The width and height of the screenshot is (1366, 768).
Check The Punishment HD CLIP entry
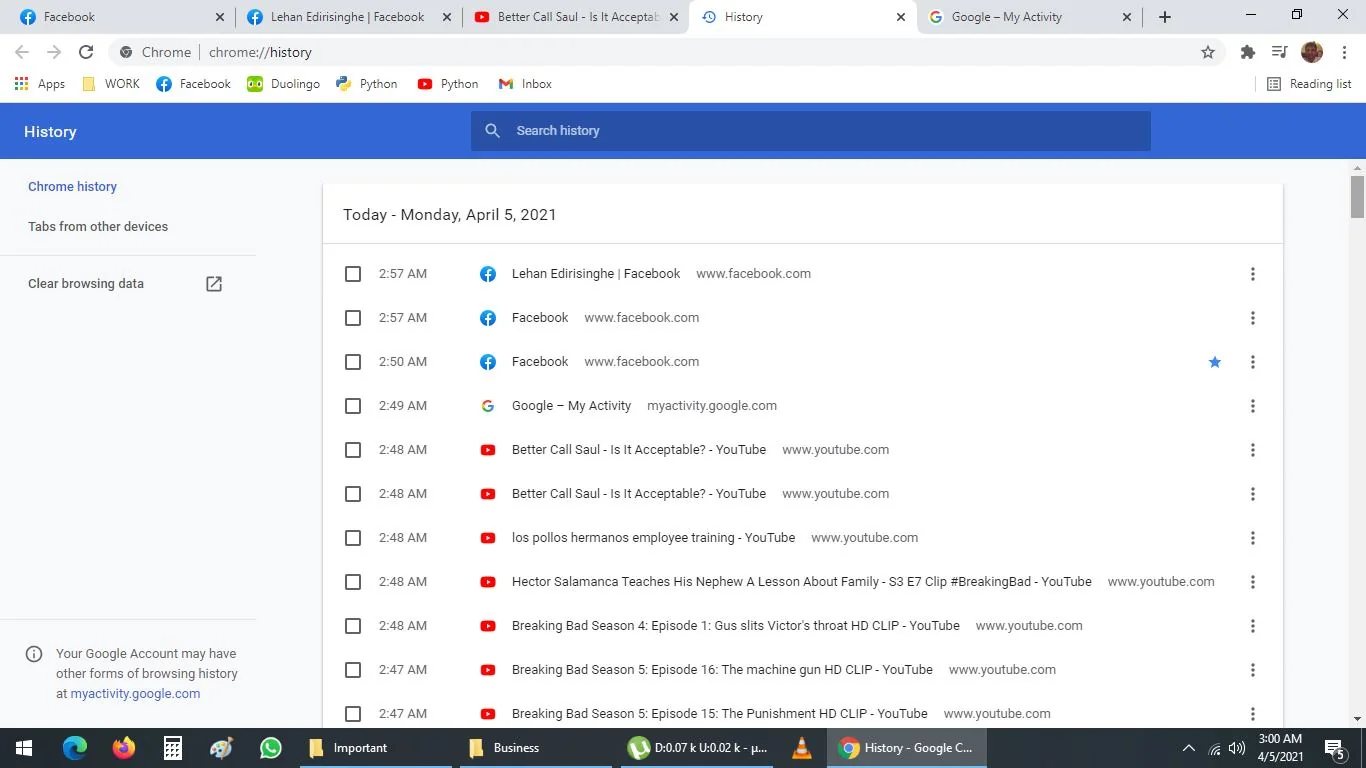[x=353, y=714]
